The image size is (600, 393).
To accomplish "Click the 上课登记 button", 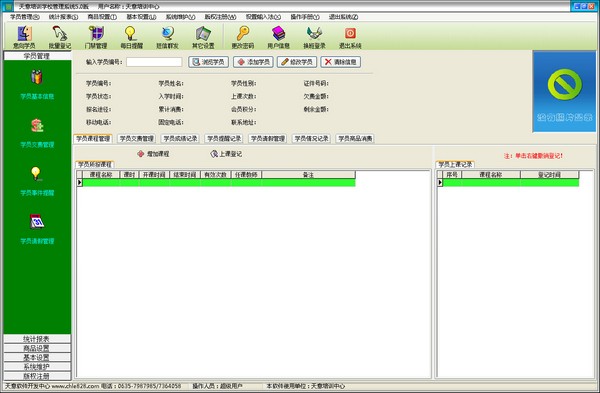I will coord(226,154).
